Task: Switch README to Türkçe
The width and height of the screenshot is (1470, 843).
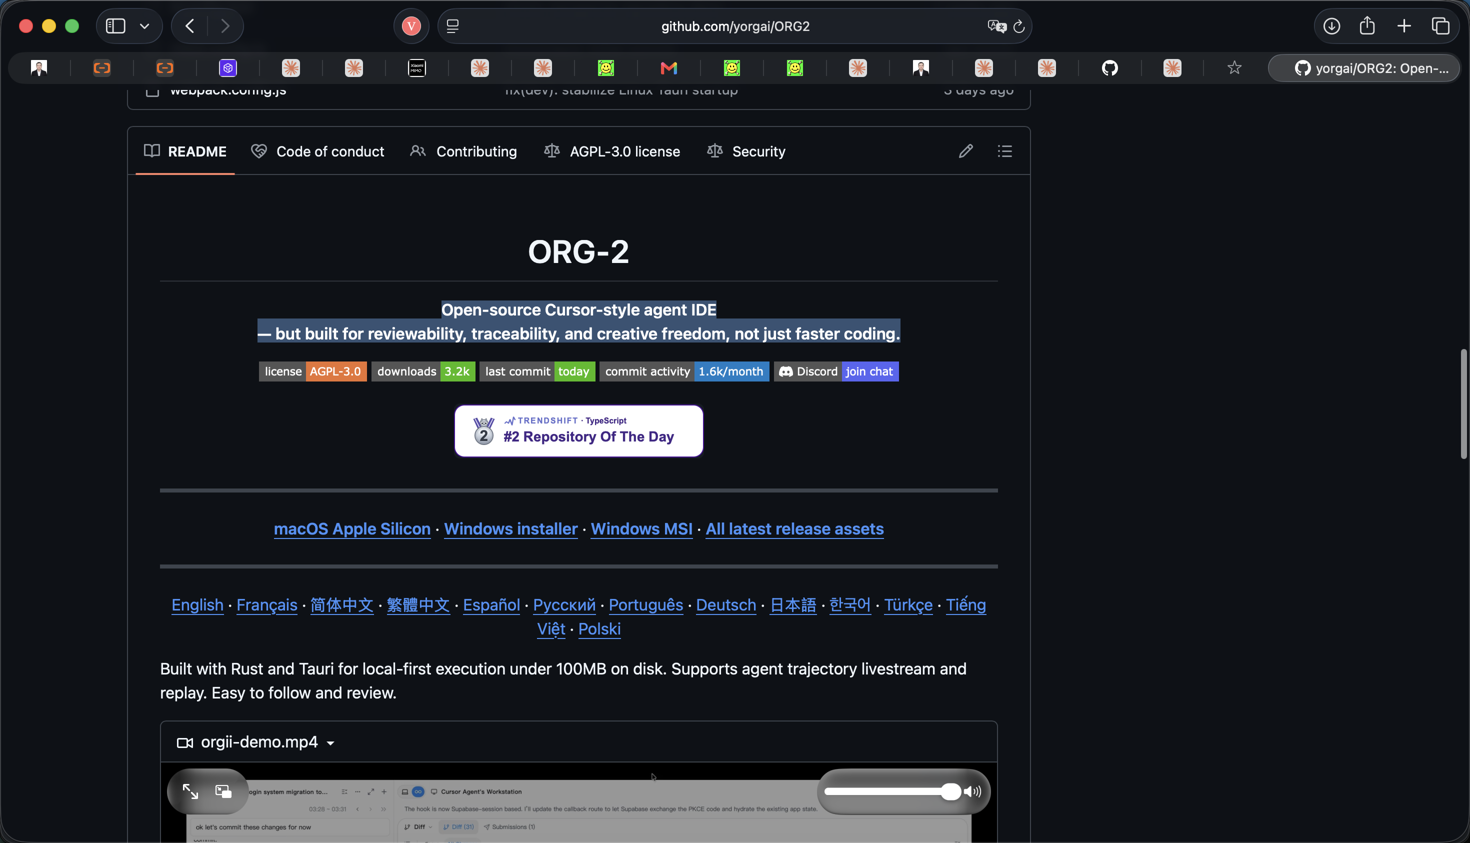Action: (908, 605)
